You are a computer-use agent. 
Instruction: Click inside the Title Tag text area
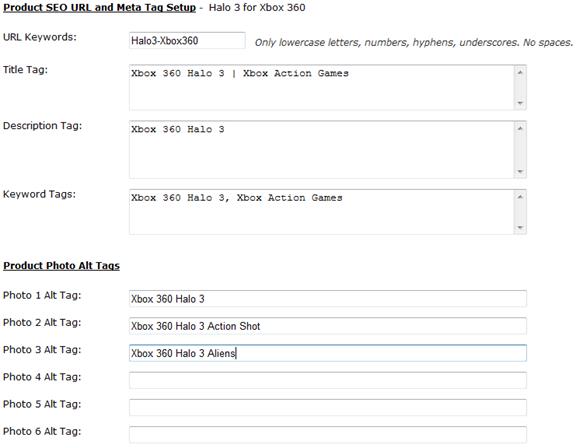click(321, 87)
